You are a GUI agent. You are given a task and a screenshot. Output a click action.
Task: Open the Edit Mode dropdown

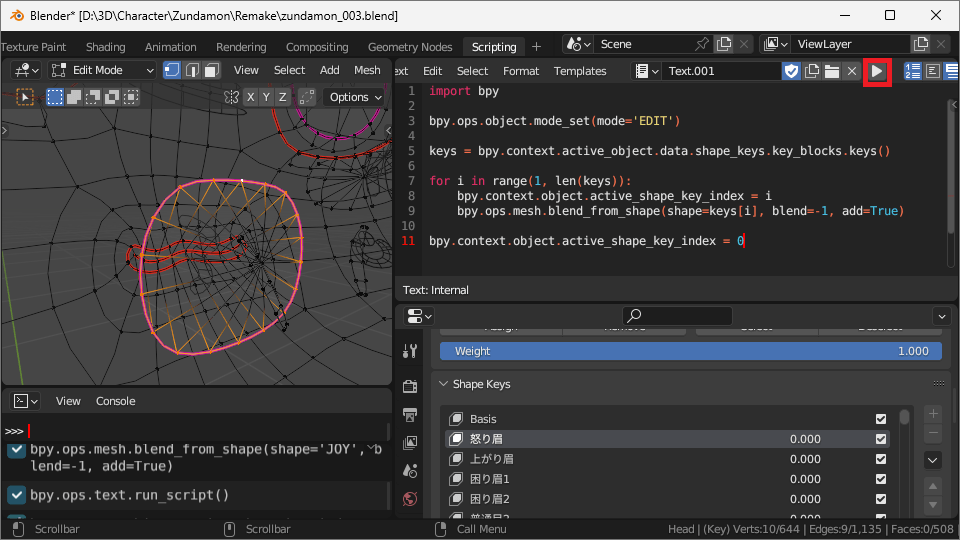(102, 70)
